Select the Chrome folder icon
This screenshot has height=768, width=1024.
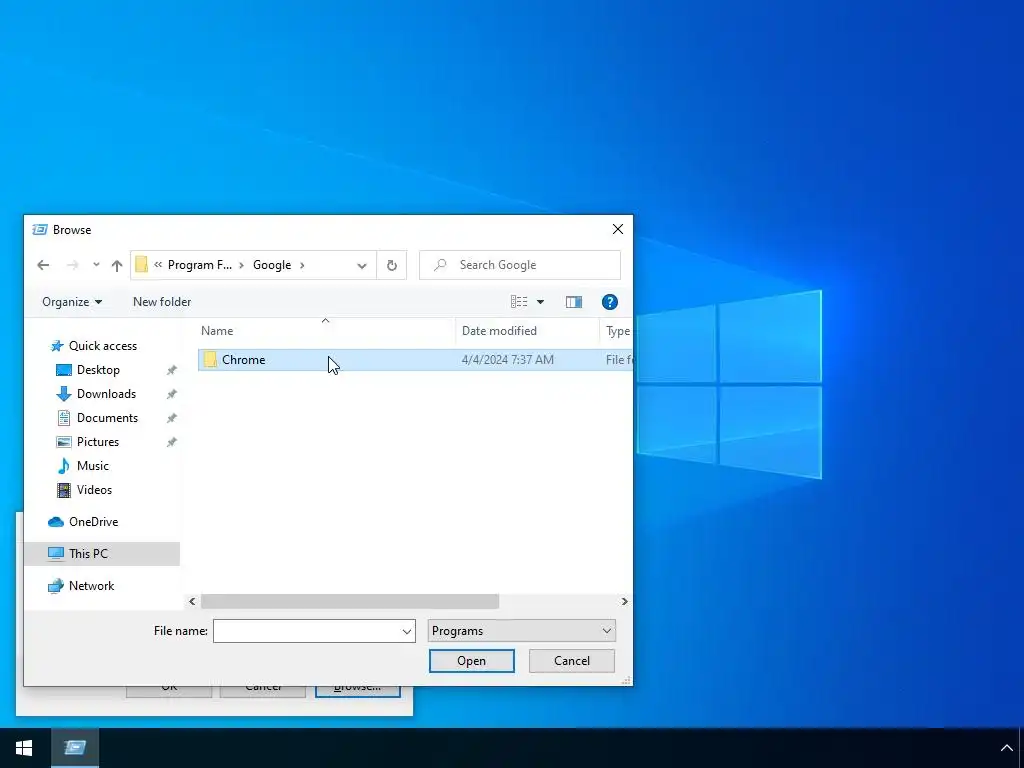pyautogui.click(x=210, y=360)
